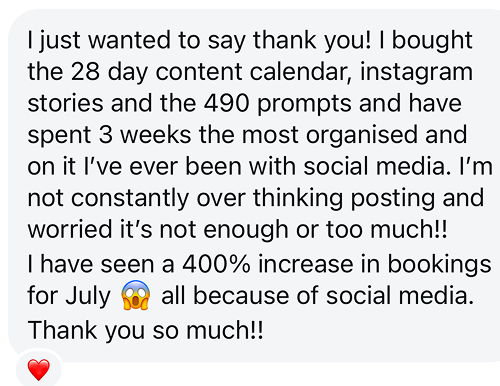Viewport: 500px width, 386px height.
Task: Click the word "stories" starting the third line
Action: click(65, 103)
